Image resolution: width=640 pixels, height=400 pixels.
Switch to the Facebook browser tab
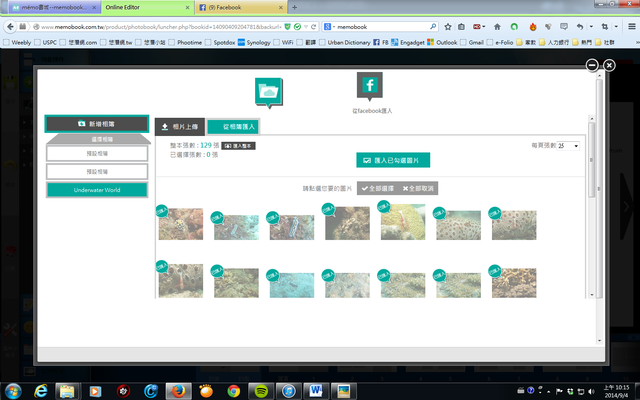click(240, 7)
